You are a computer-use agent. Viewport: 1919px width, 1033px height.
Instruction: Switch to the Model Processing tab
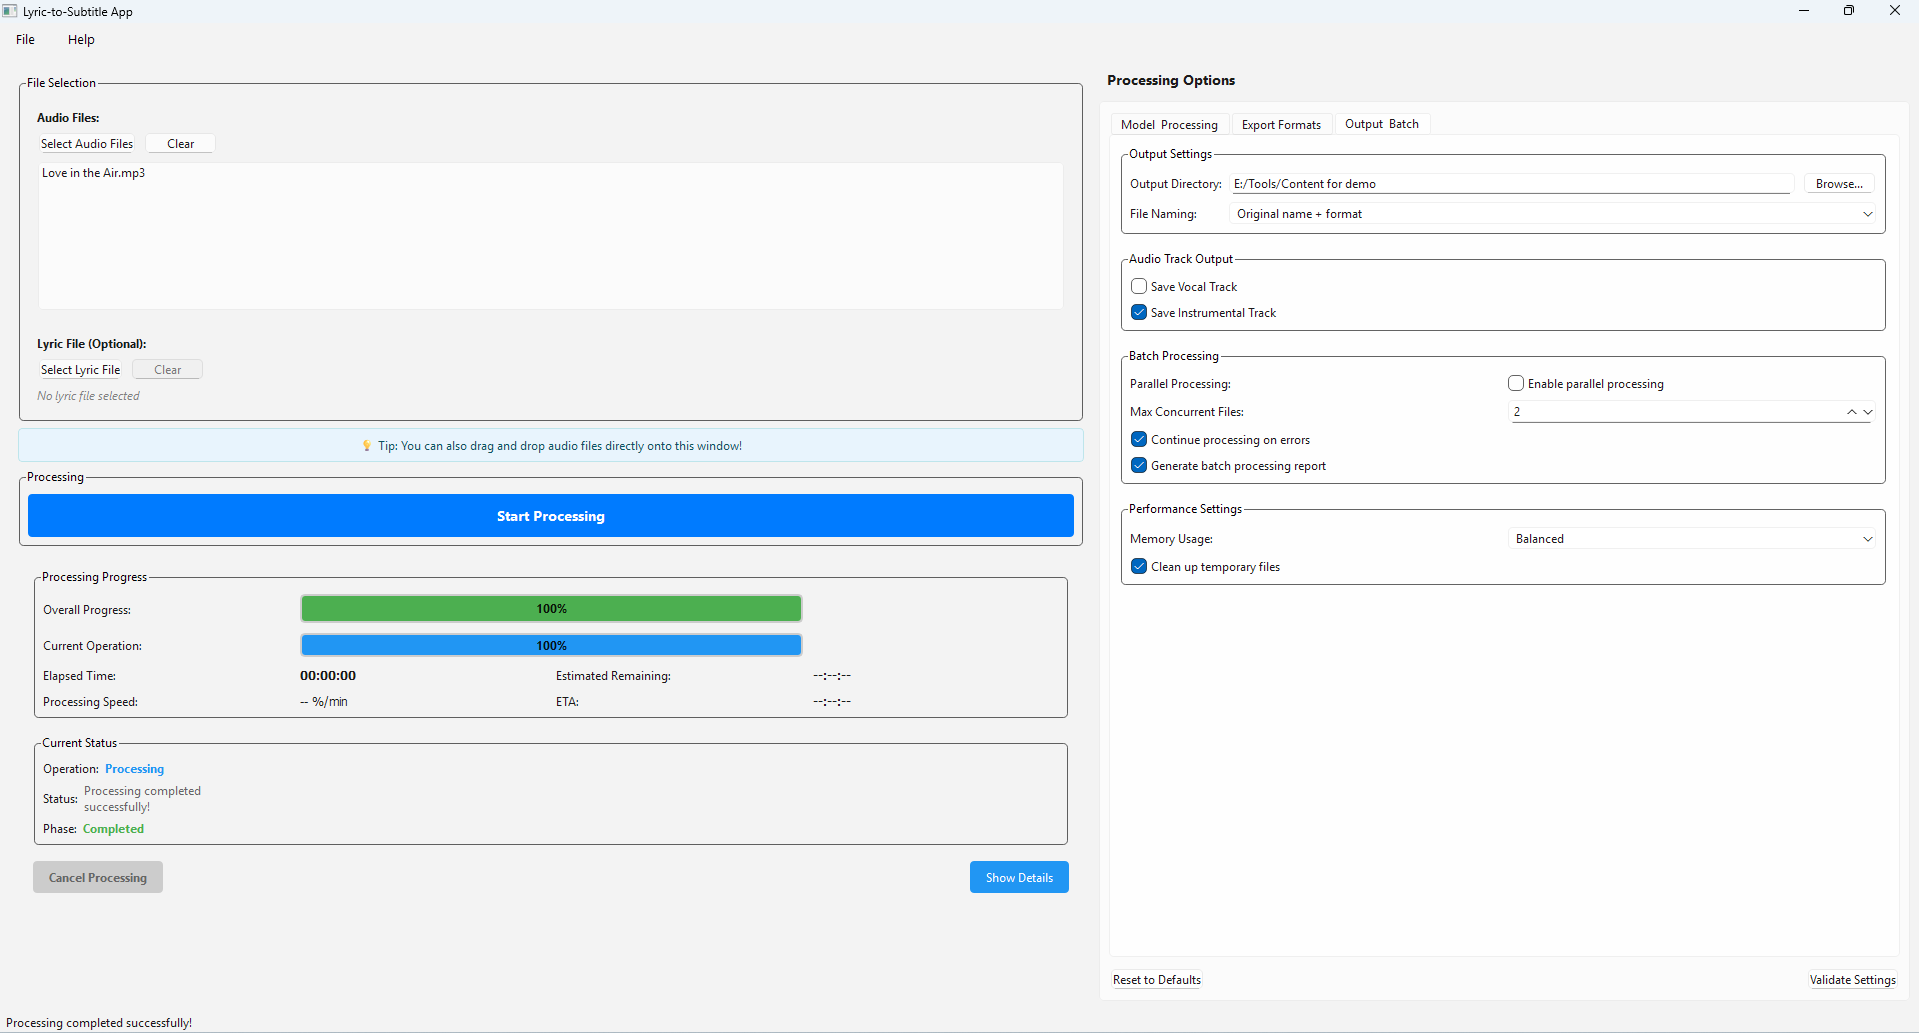(x=1169, y=125)
